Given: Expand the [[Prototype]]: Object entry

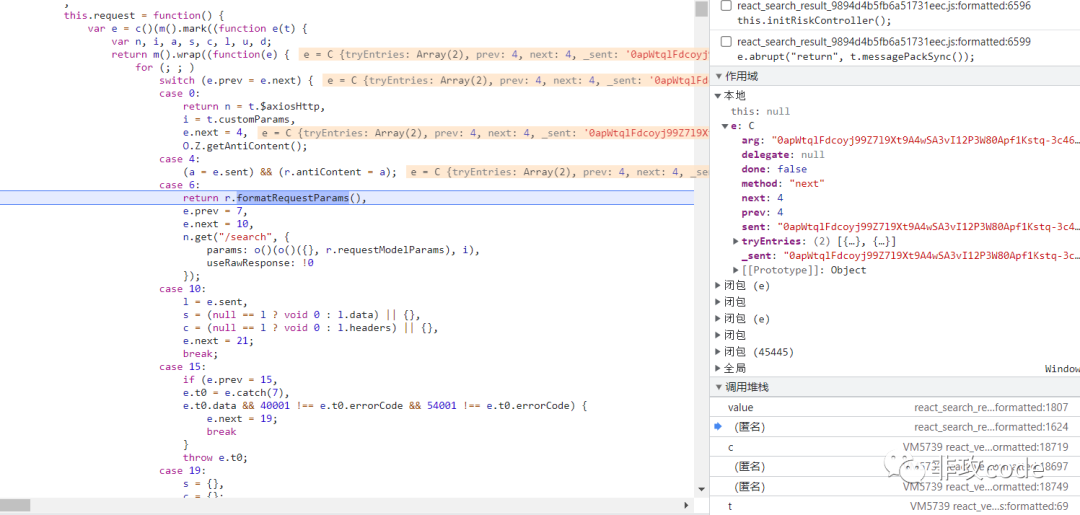Looking at the screenshot, I should point(736,270).
